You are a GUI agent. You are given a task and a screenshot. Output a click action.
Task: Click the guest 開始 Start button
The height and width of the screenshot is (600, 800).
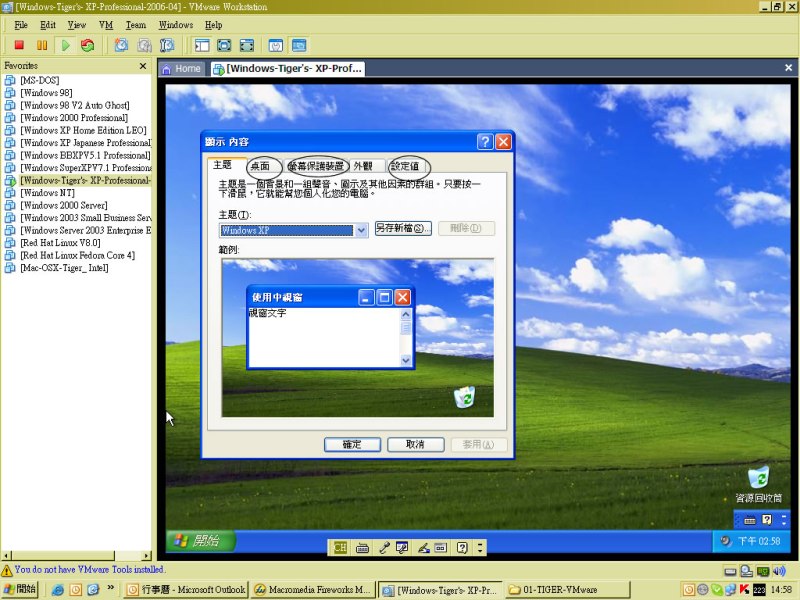click(200, 541)
